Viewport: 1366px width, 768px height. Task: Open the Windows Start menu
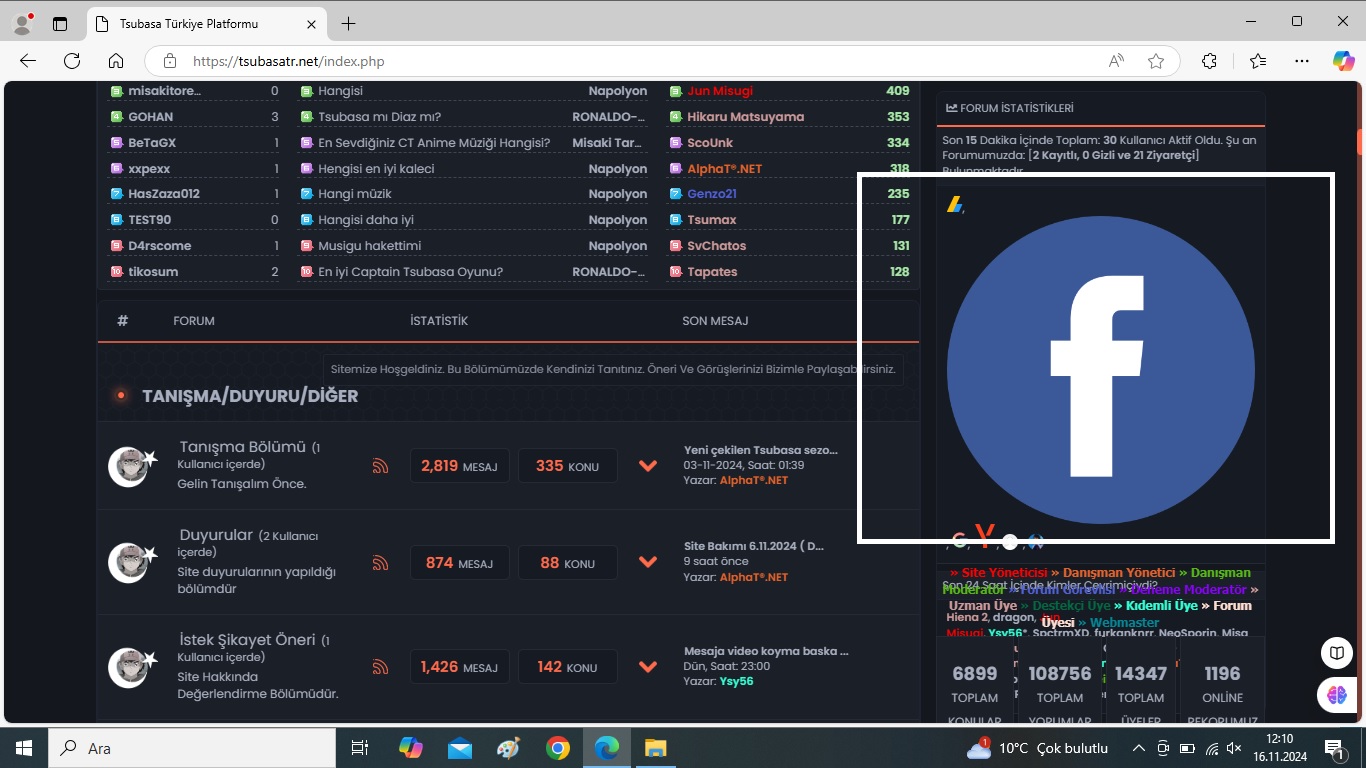pyautogui.click(x=23, y=748)
